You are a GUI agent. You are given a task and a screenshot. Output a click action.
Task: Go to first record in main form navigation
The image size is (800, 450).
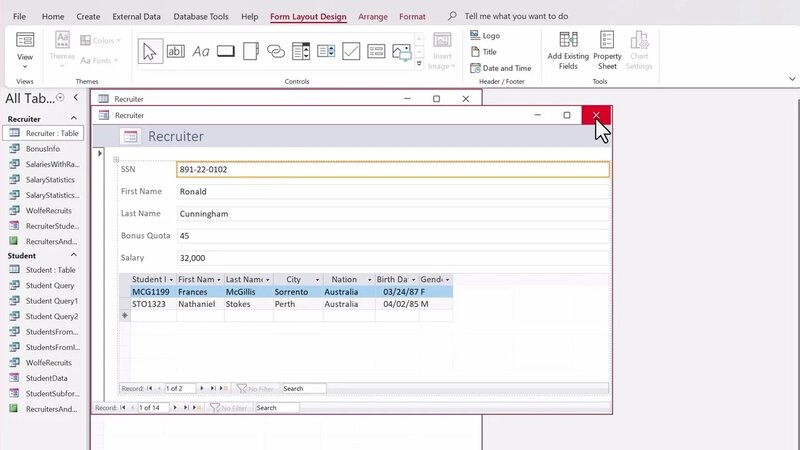click(x=123, y=408)
